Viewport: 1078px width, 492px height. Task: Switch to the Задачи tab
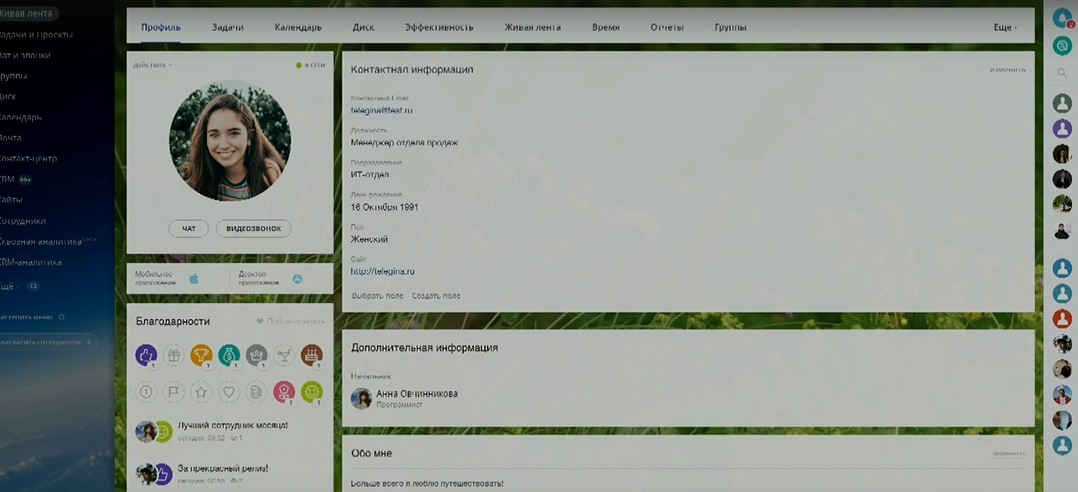click(228, 27)
